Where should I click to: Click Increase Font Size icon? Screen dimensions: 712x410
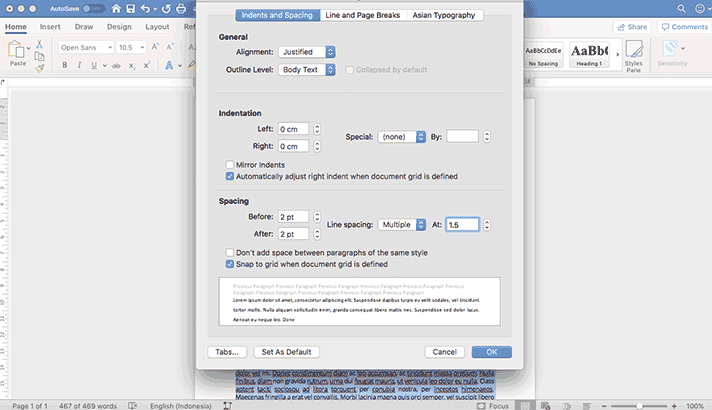155,47
